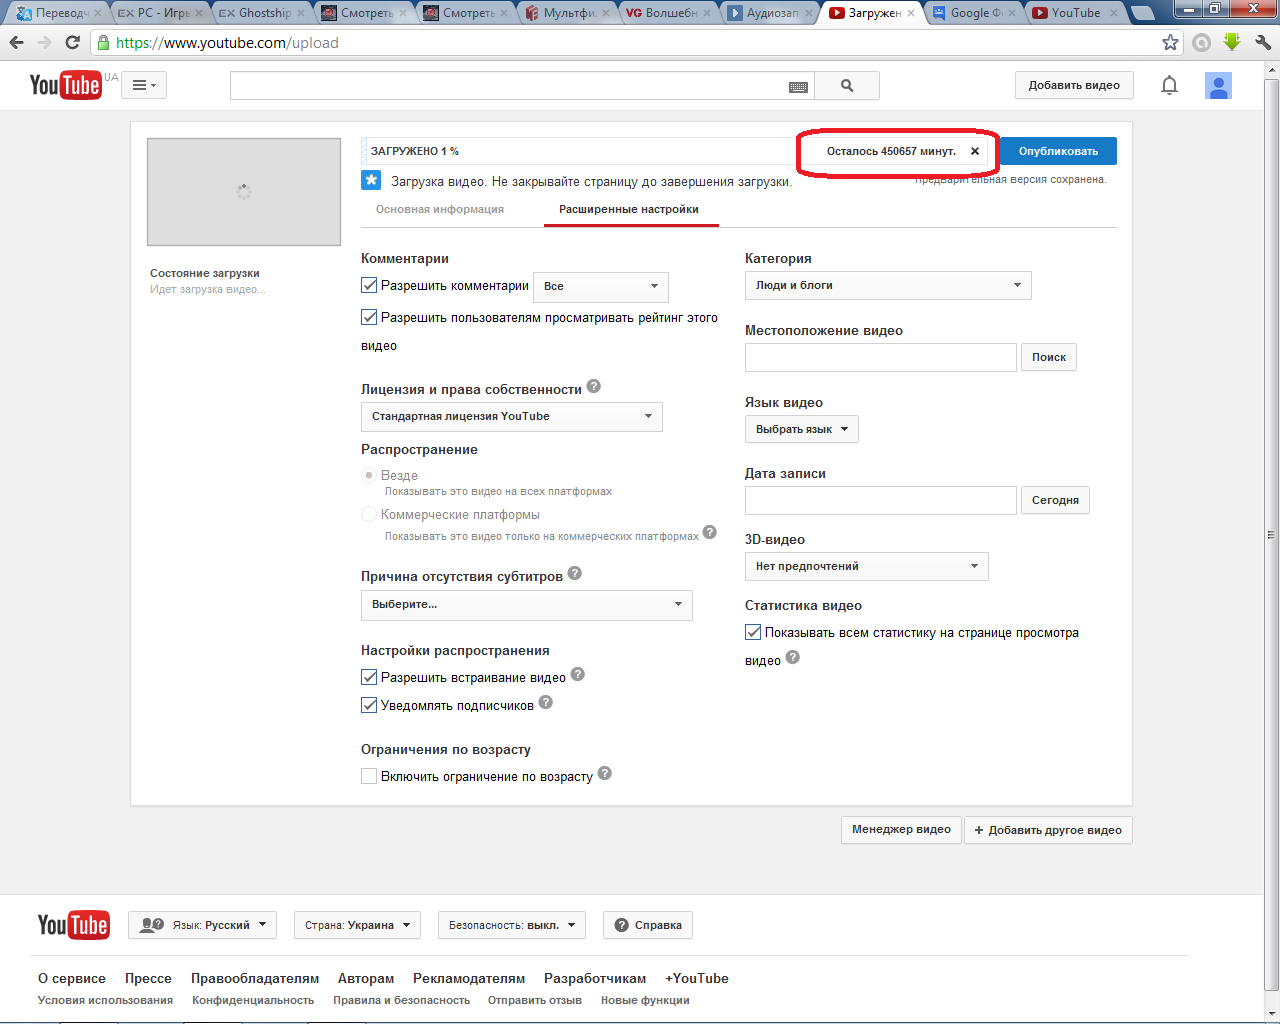Open footer language 'Язык: Русский' dropdown
1280x1024 pixels.
pyautogui.click(x=203, y=925)
